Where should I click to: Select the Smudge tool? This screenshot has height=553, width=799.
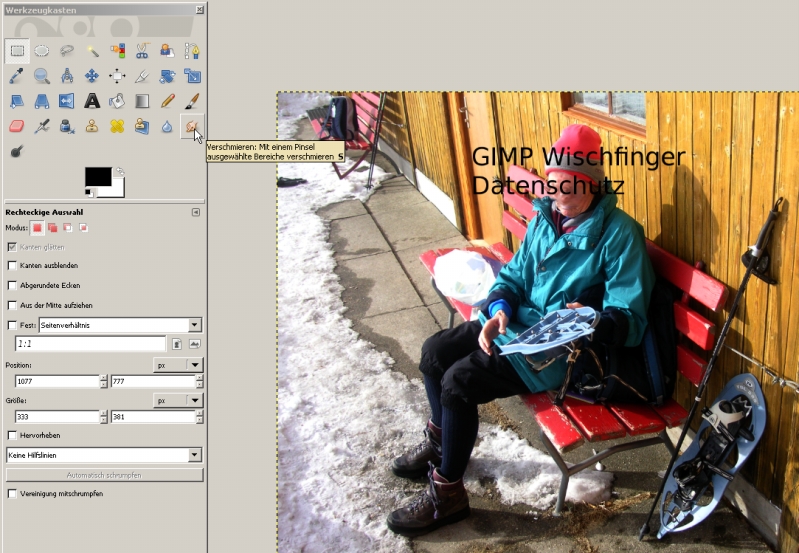(x=191, y=126)
